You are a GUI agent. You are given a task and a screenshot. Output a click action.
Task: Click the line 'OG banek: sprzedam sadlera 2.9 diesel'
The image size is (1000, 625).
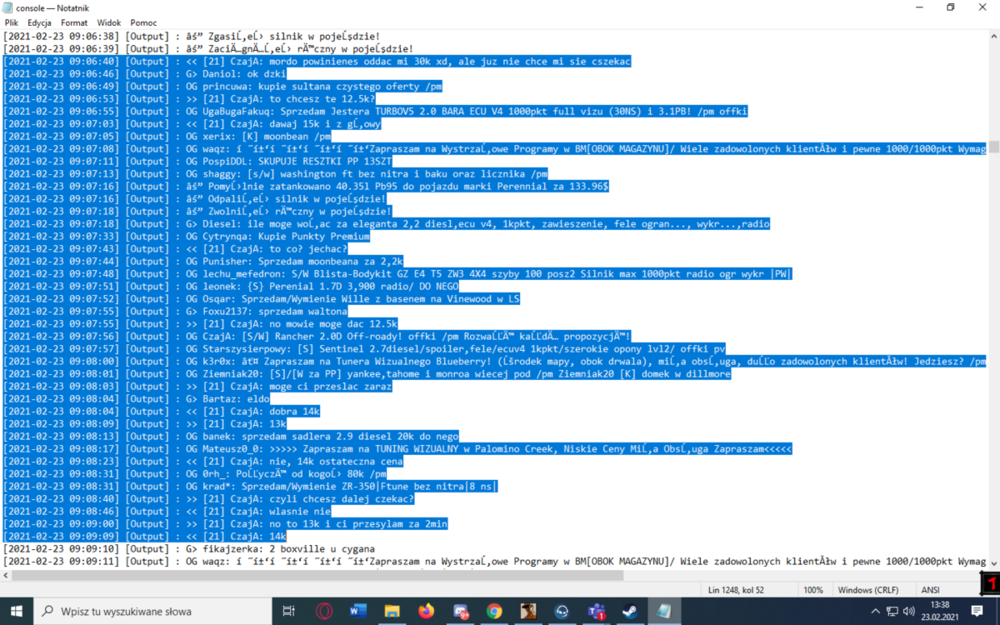point(230,436)
